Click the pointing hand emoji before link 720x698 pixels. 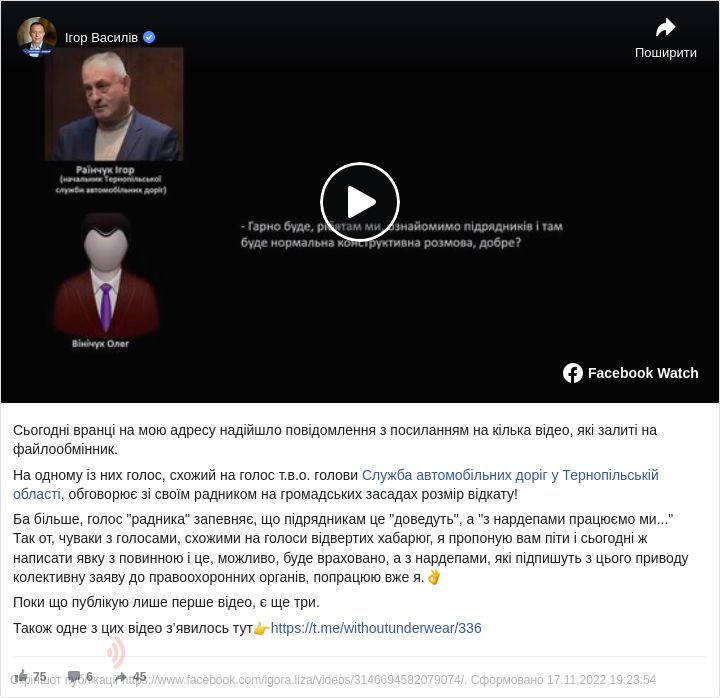(262, 628)
